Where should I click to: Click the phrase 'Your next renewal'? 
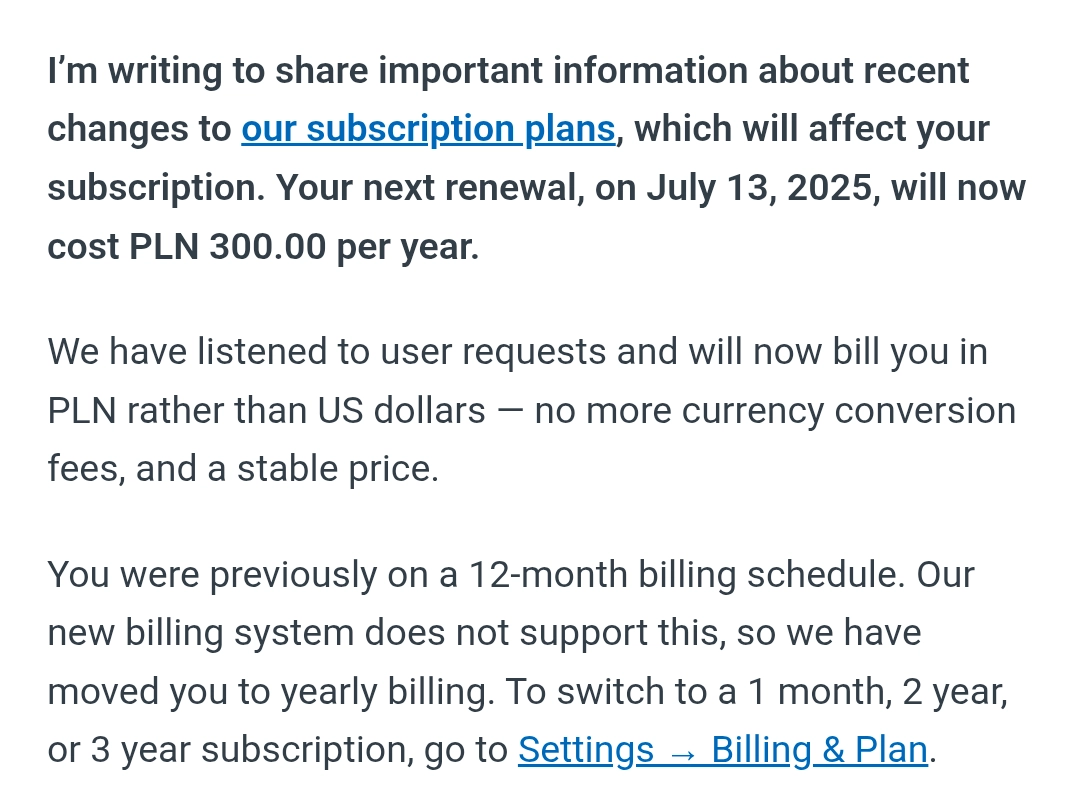click(430, 188)
